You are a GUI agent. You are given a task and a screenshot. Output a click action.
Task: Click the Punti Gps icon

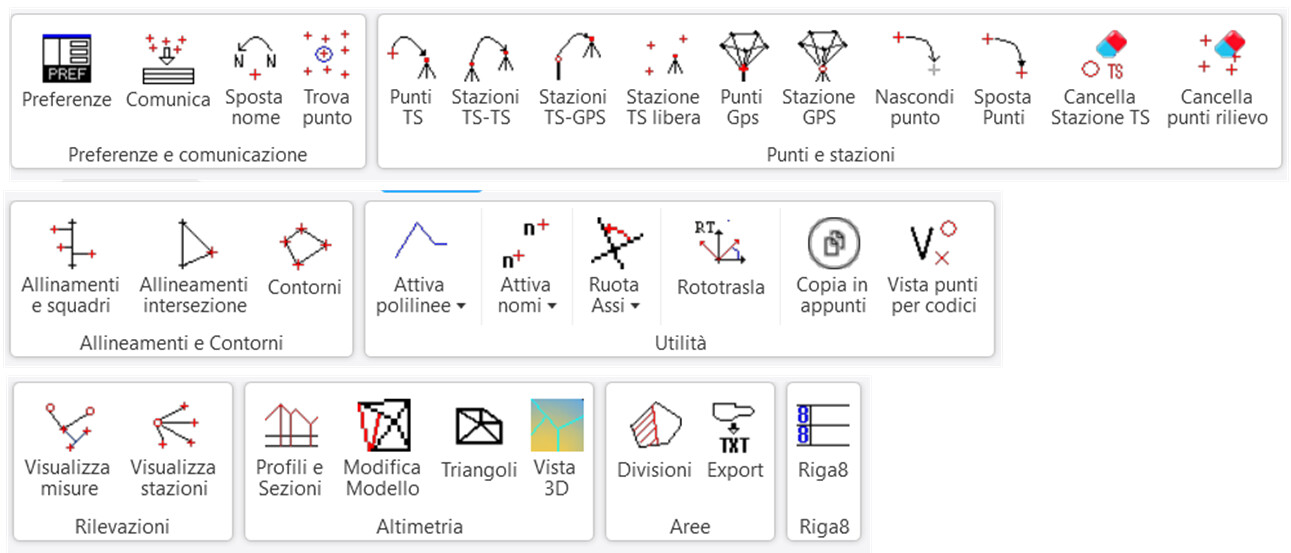tap(741, 56)
